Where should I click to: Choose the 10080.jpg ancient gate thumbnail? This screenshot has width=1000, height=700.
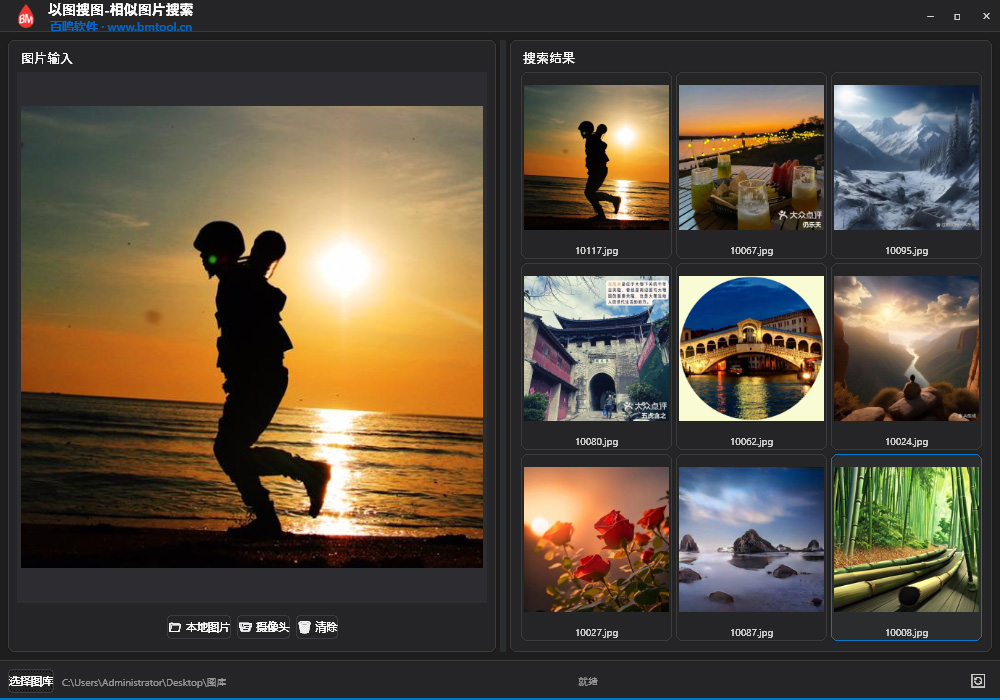(596, 348)
